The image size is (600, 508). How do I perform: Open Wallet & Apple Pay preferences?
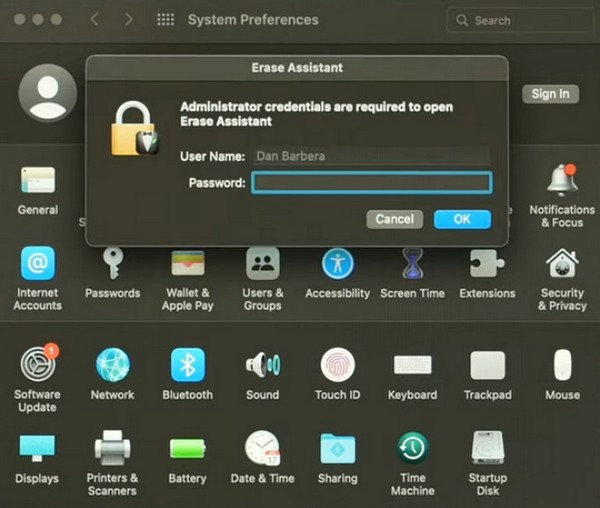188,263
